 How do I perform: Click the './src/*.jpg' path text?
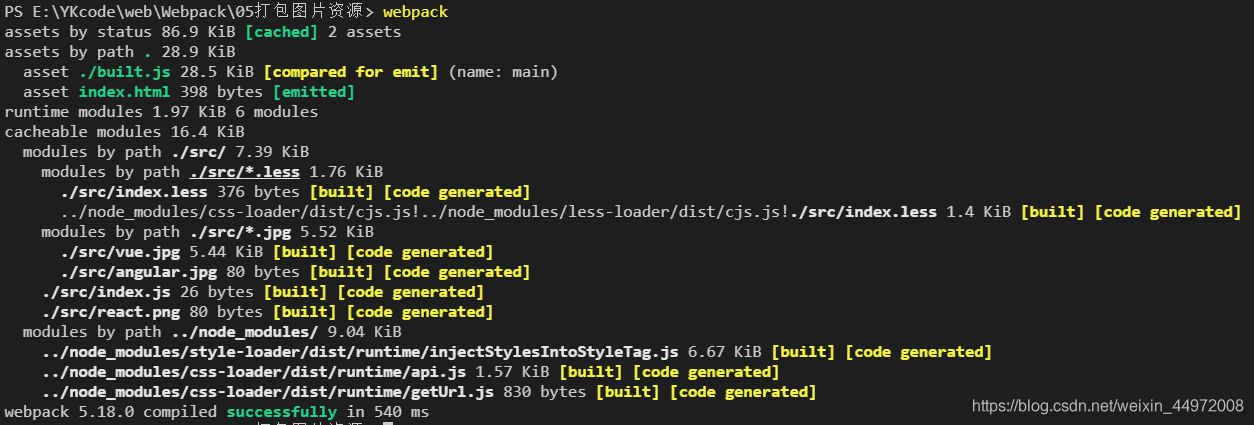(x=240, y=232)
